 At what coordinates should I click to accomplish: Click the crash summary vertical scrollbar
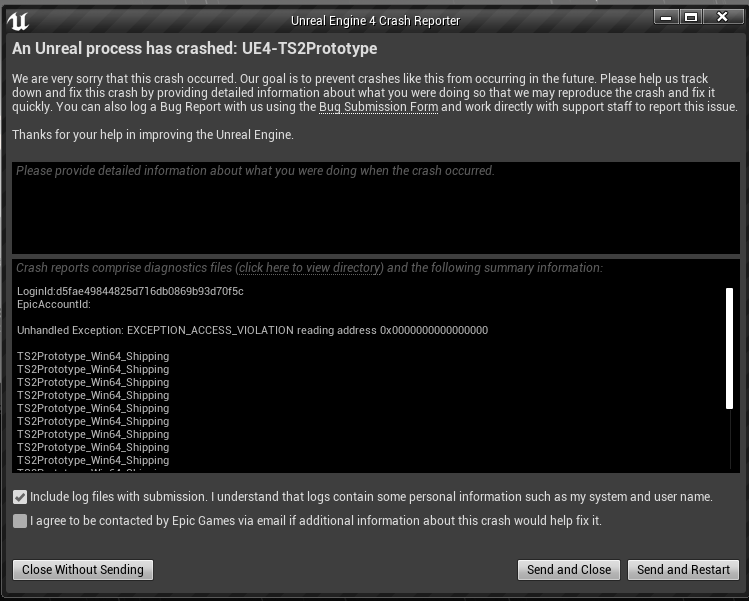pos(729,348)
